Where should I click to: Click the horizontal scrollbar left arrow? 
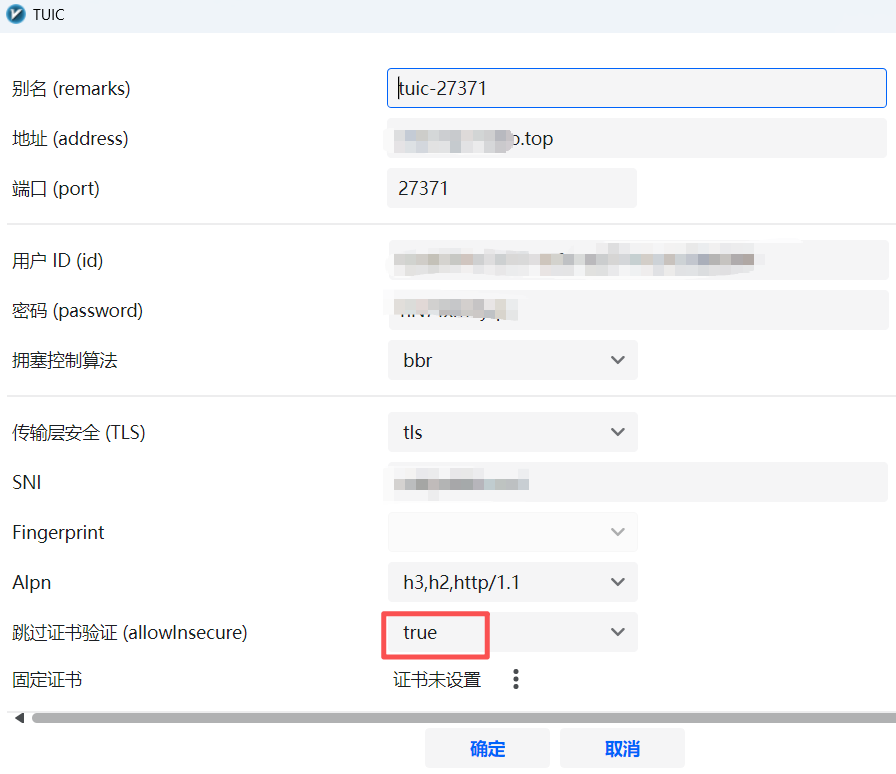(18, 718)
